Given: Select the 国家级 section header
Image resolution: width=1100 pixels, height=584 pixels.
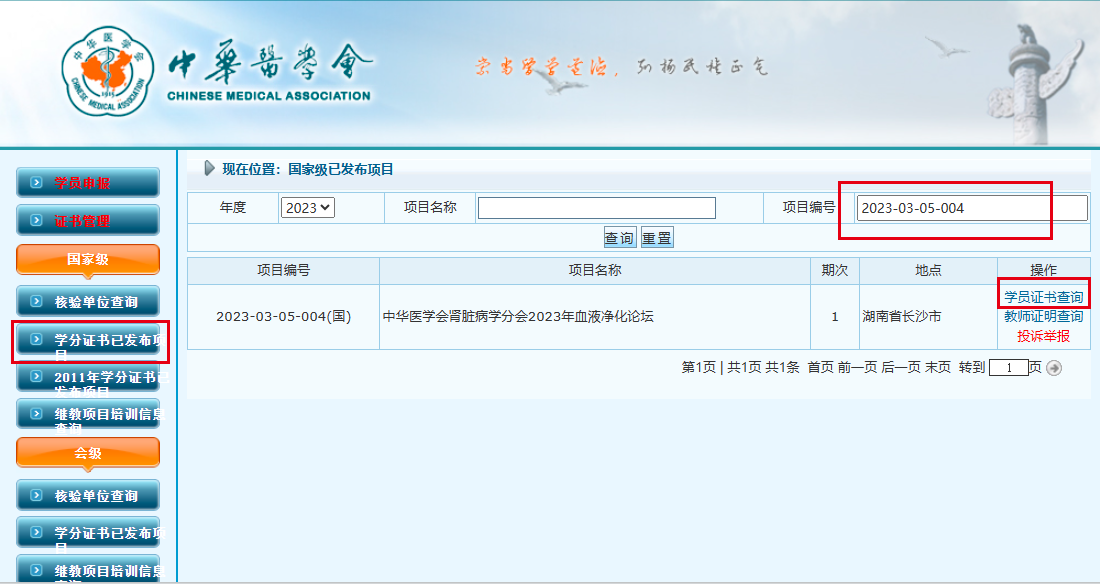Looking at the screenshot, I should tap(88, 260).
